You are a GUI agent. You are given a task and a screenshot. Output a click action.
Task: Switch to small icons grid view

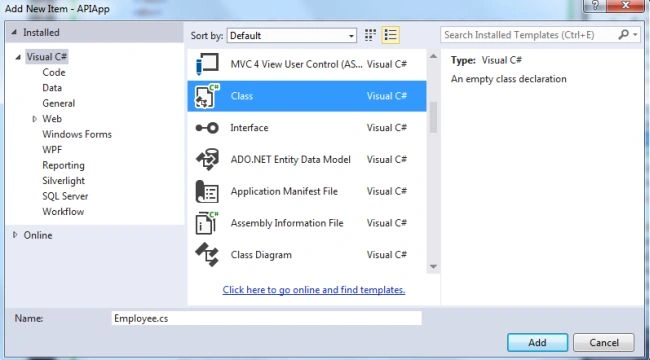(x=370, y=35)
